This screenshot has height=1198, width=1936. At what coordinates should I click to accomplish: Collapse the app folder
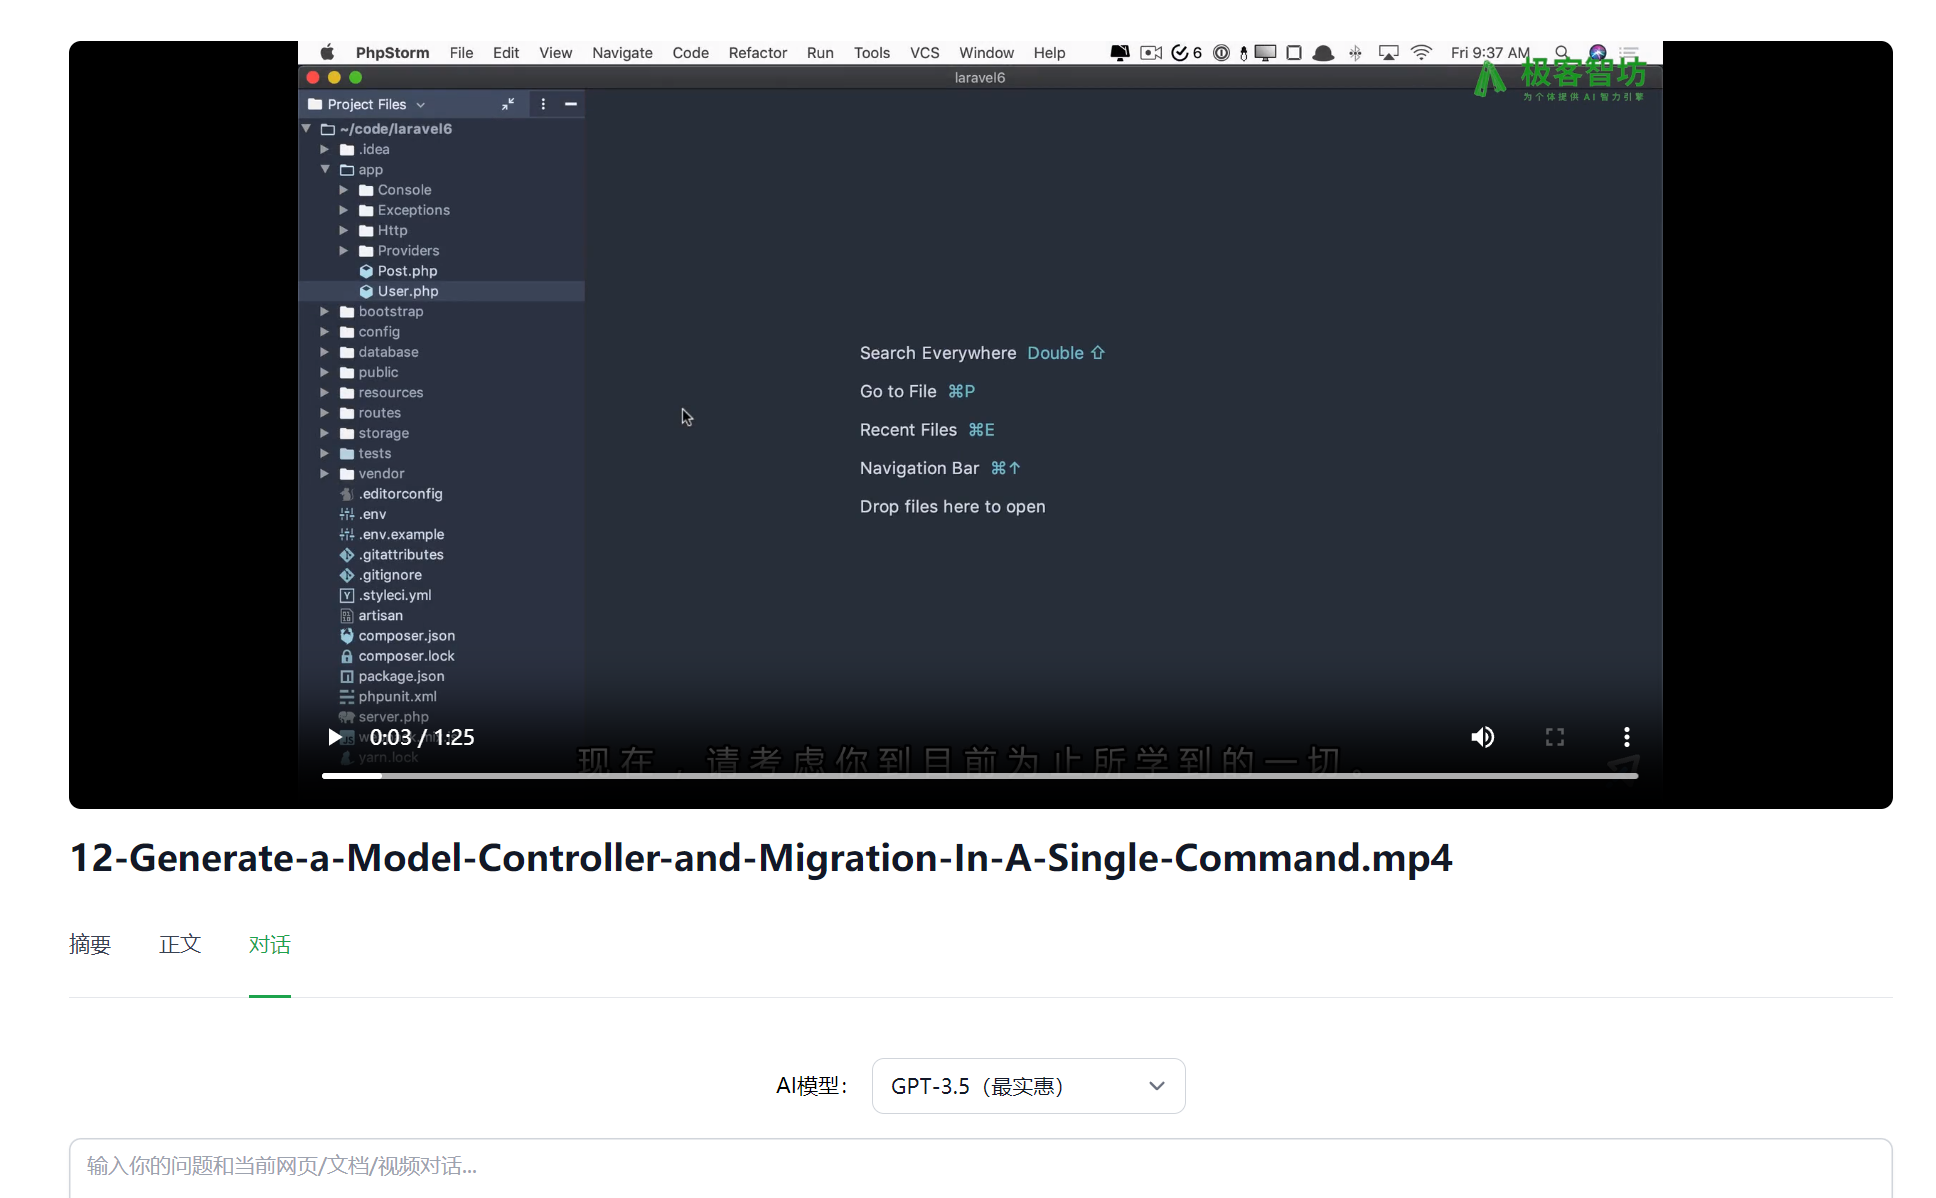click(x=325, y=169)
